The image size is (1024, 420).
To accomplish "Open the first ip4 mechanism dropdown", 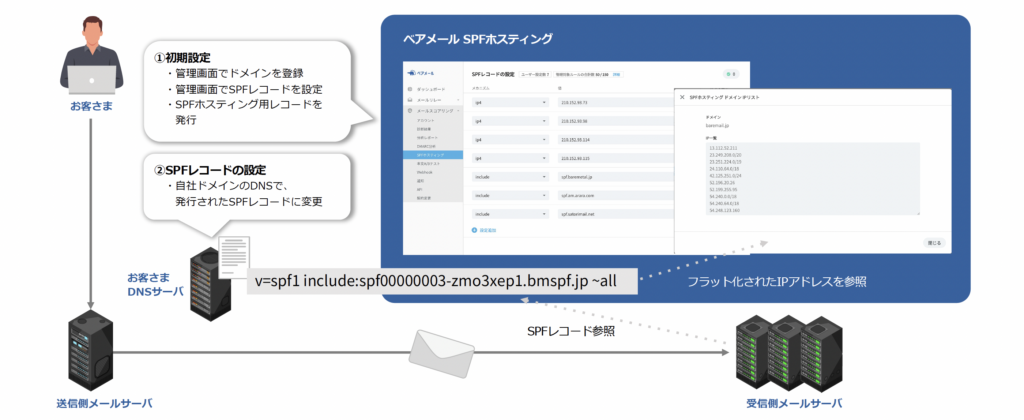I will click(510, 102).
